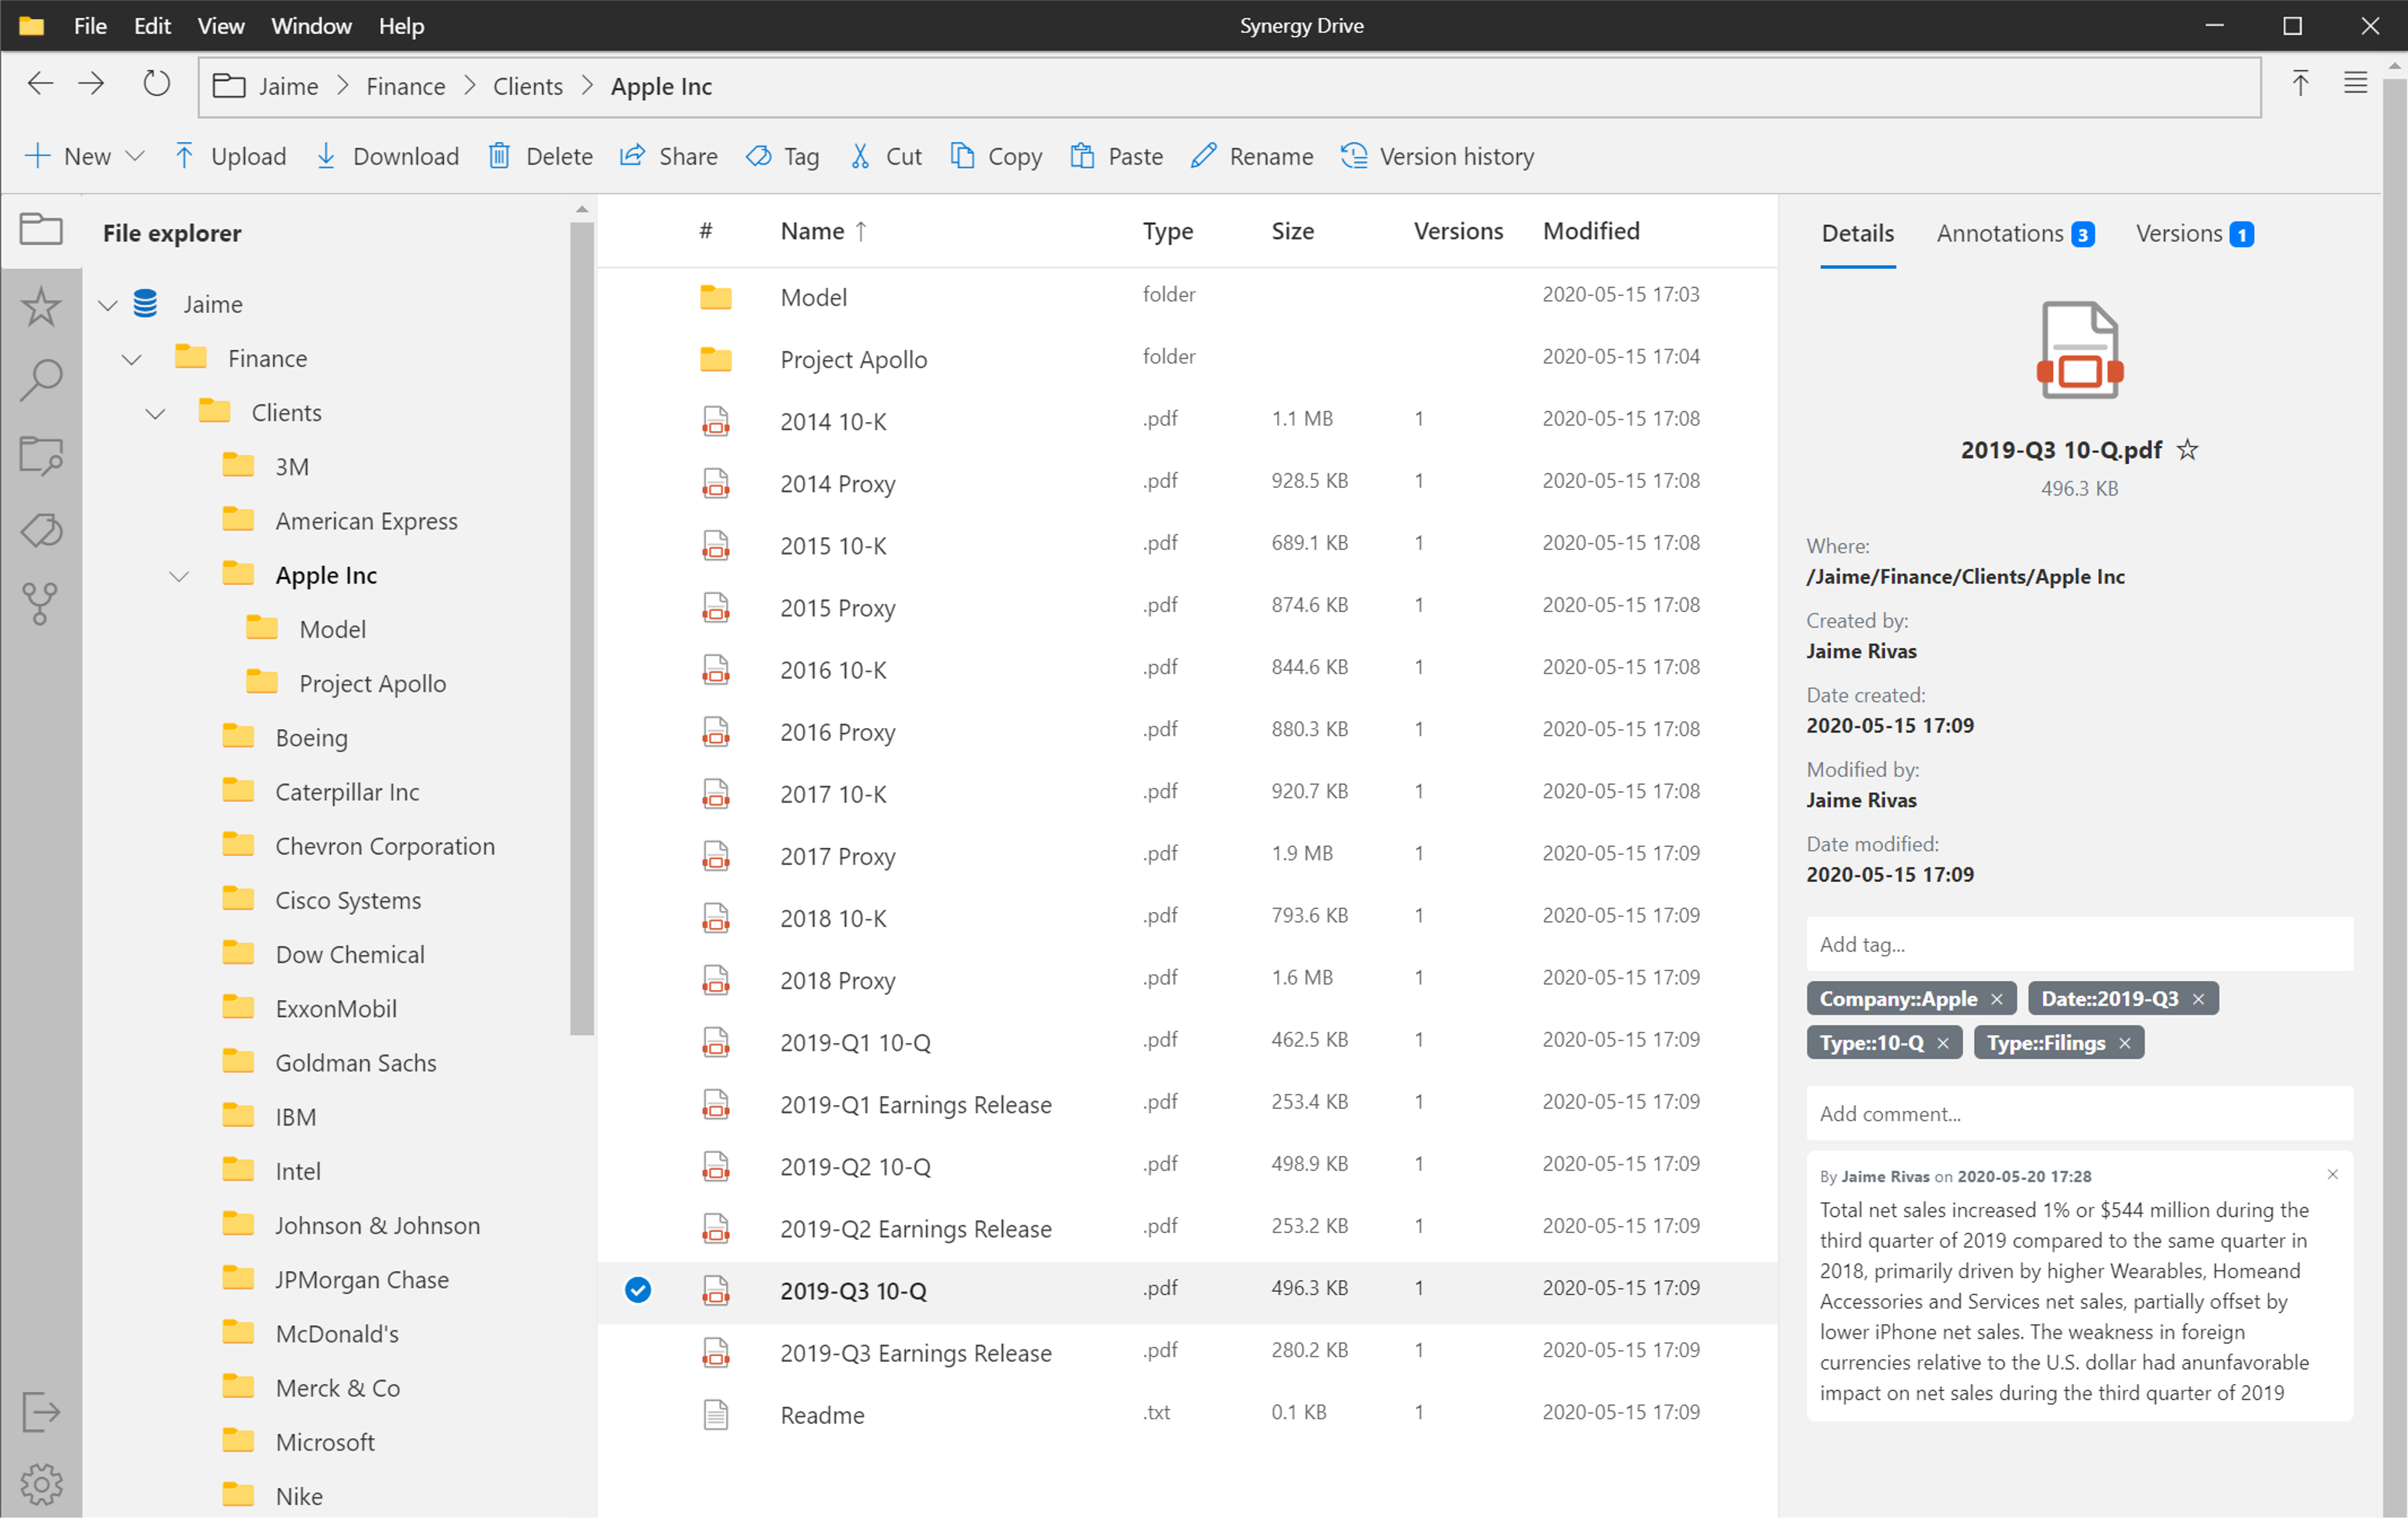The height and width of the screenshot is (1518, 2408).
Task: Select the Details tab
Action: 1857,233
